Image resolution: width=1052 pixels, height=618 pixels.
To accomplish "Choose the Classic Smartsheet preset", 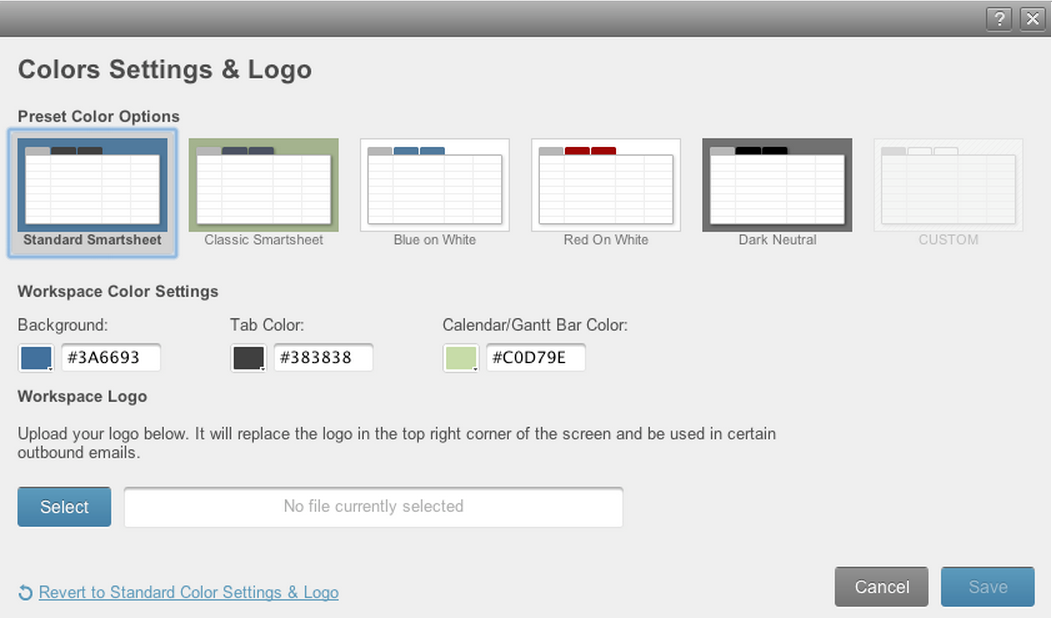I will [x=264, y=193].
